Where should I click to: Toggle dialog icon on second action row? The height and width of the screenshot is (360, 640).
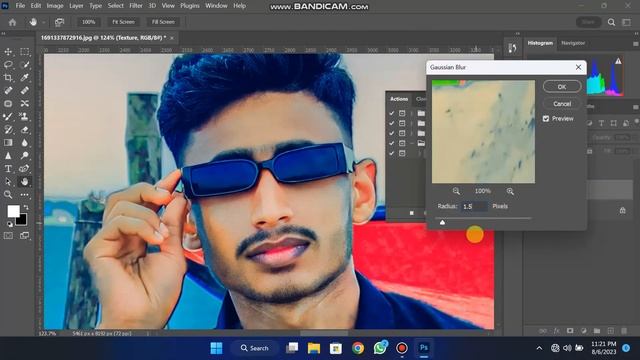[x=402, y=123]
